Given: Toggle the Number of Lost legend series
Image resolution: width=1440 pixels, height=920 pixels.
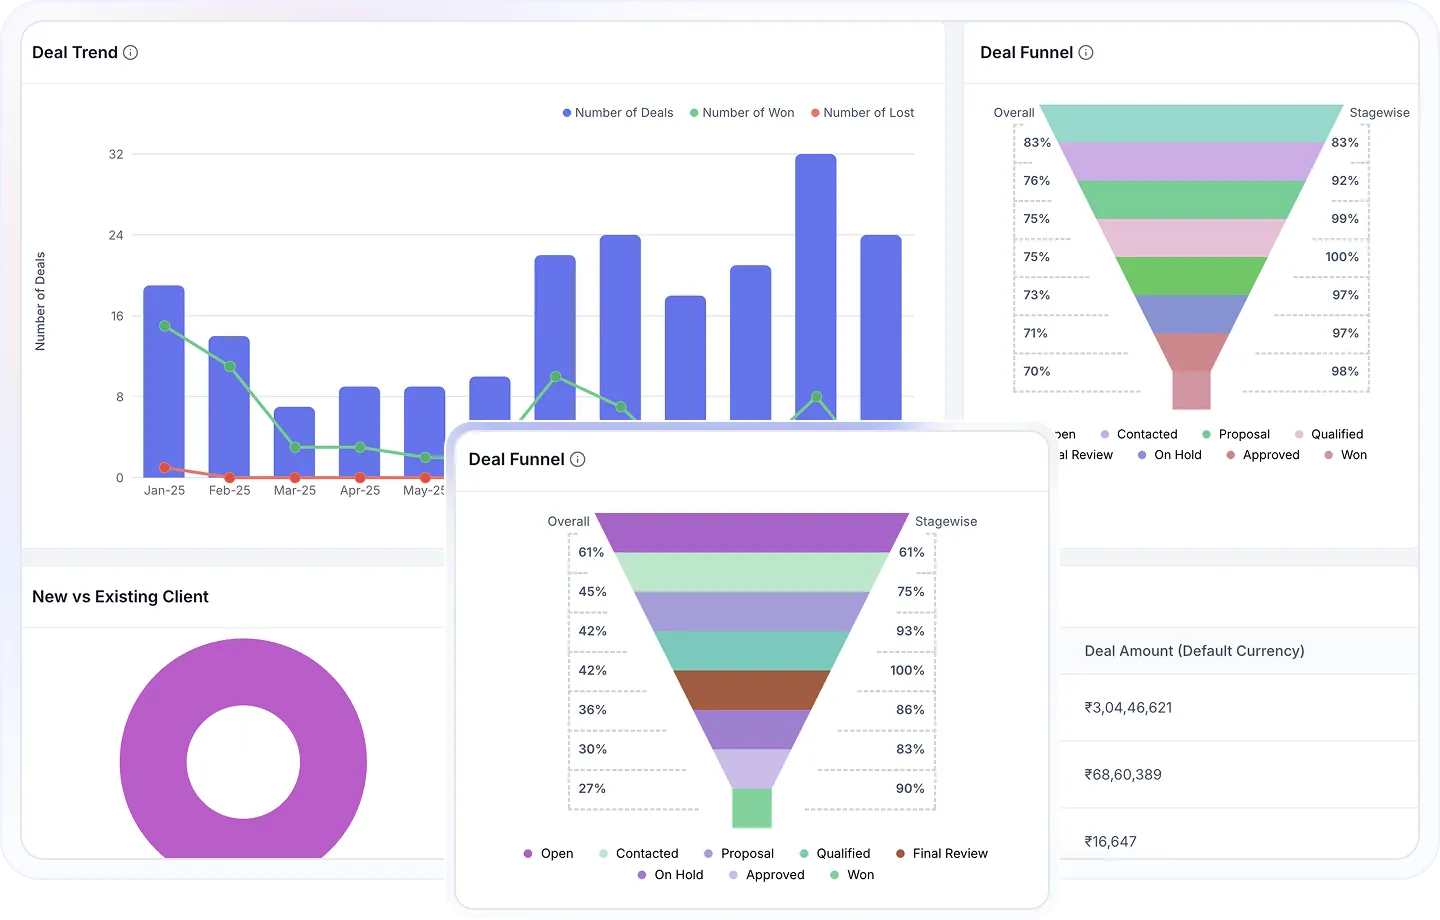Looking at the screenshot, I should pyautogui.click(x=862, y=113).
